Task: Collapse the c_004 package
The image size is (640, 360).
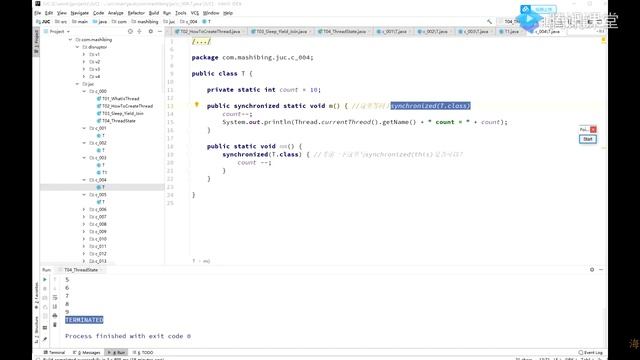Action: click(84, 180)
